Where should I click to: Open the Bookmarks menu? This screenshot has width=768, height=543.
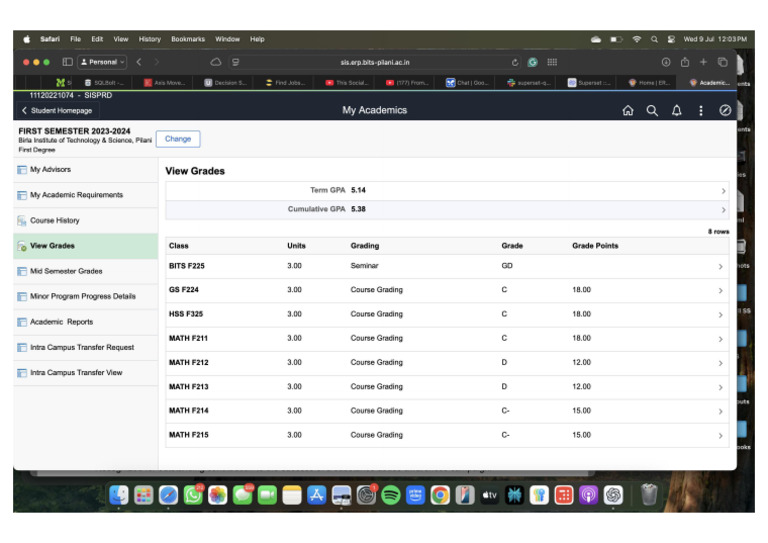point(188,39)
